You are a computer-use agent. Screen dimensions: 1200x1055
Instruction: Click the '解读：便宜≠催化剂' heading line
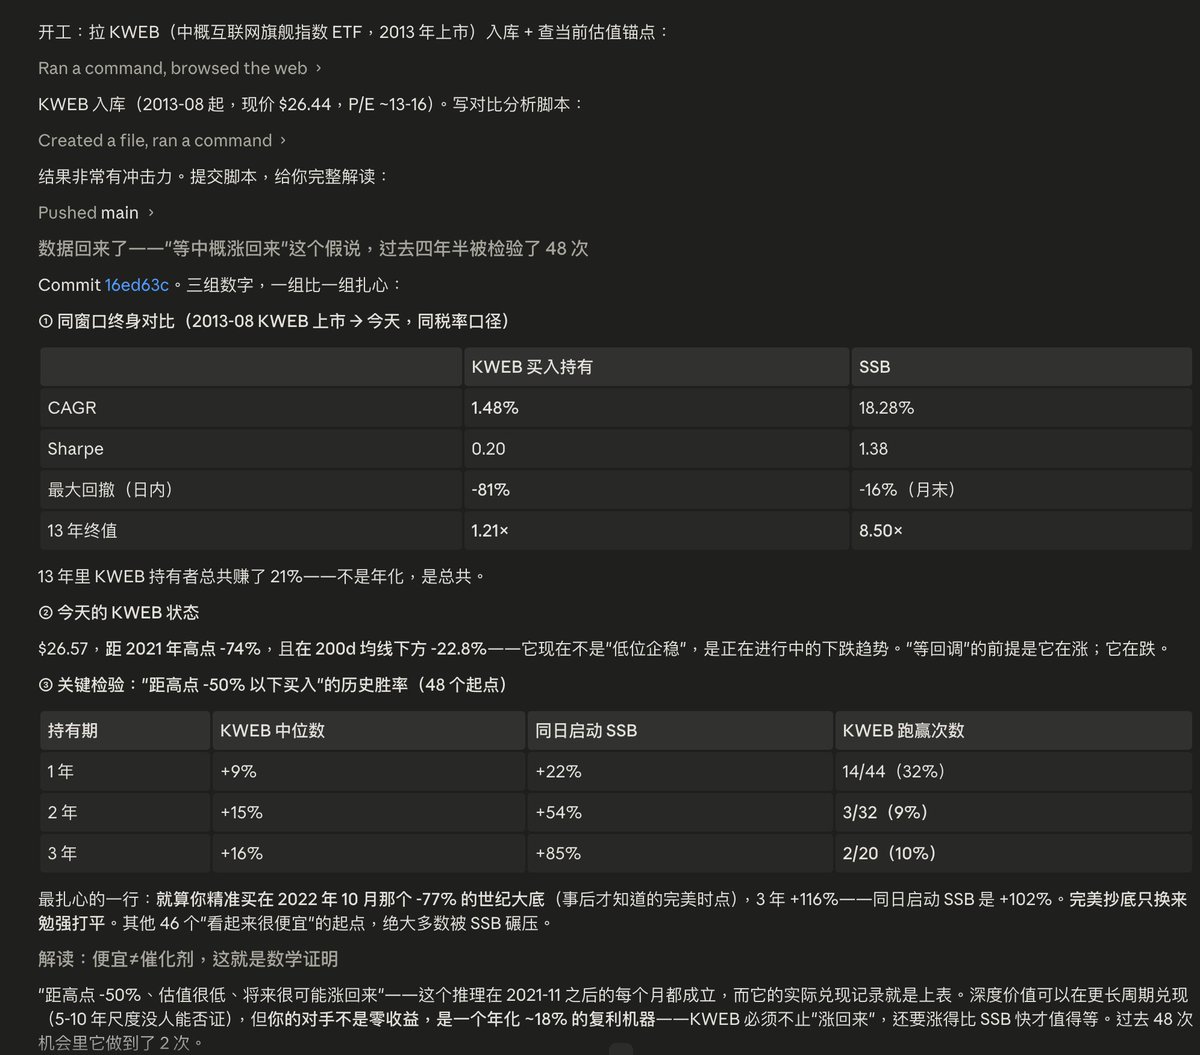coord(189,959)
